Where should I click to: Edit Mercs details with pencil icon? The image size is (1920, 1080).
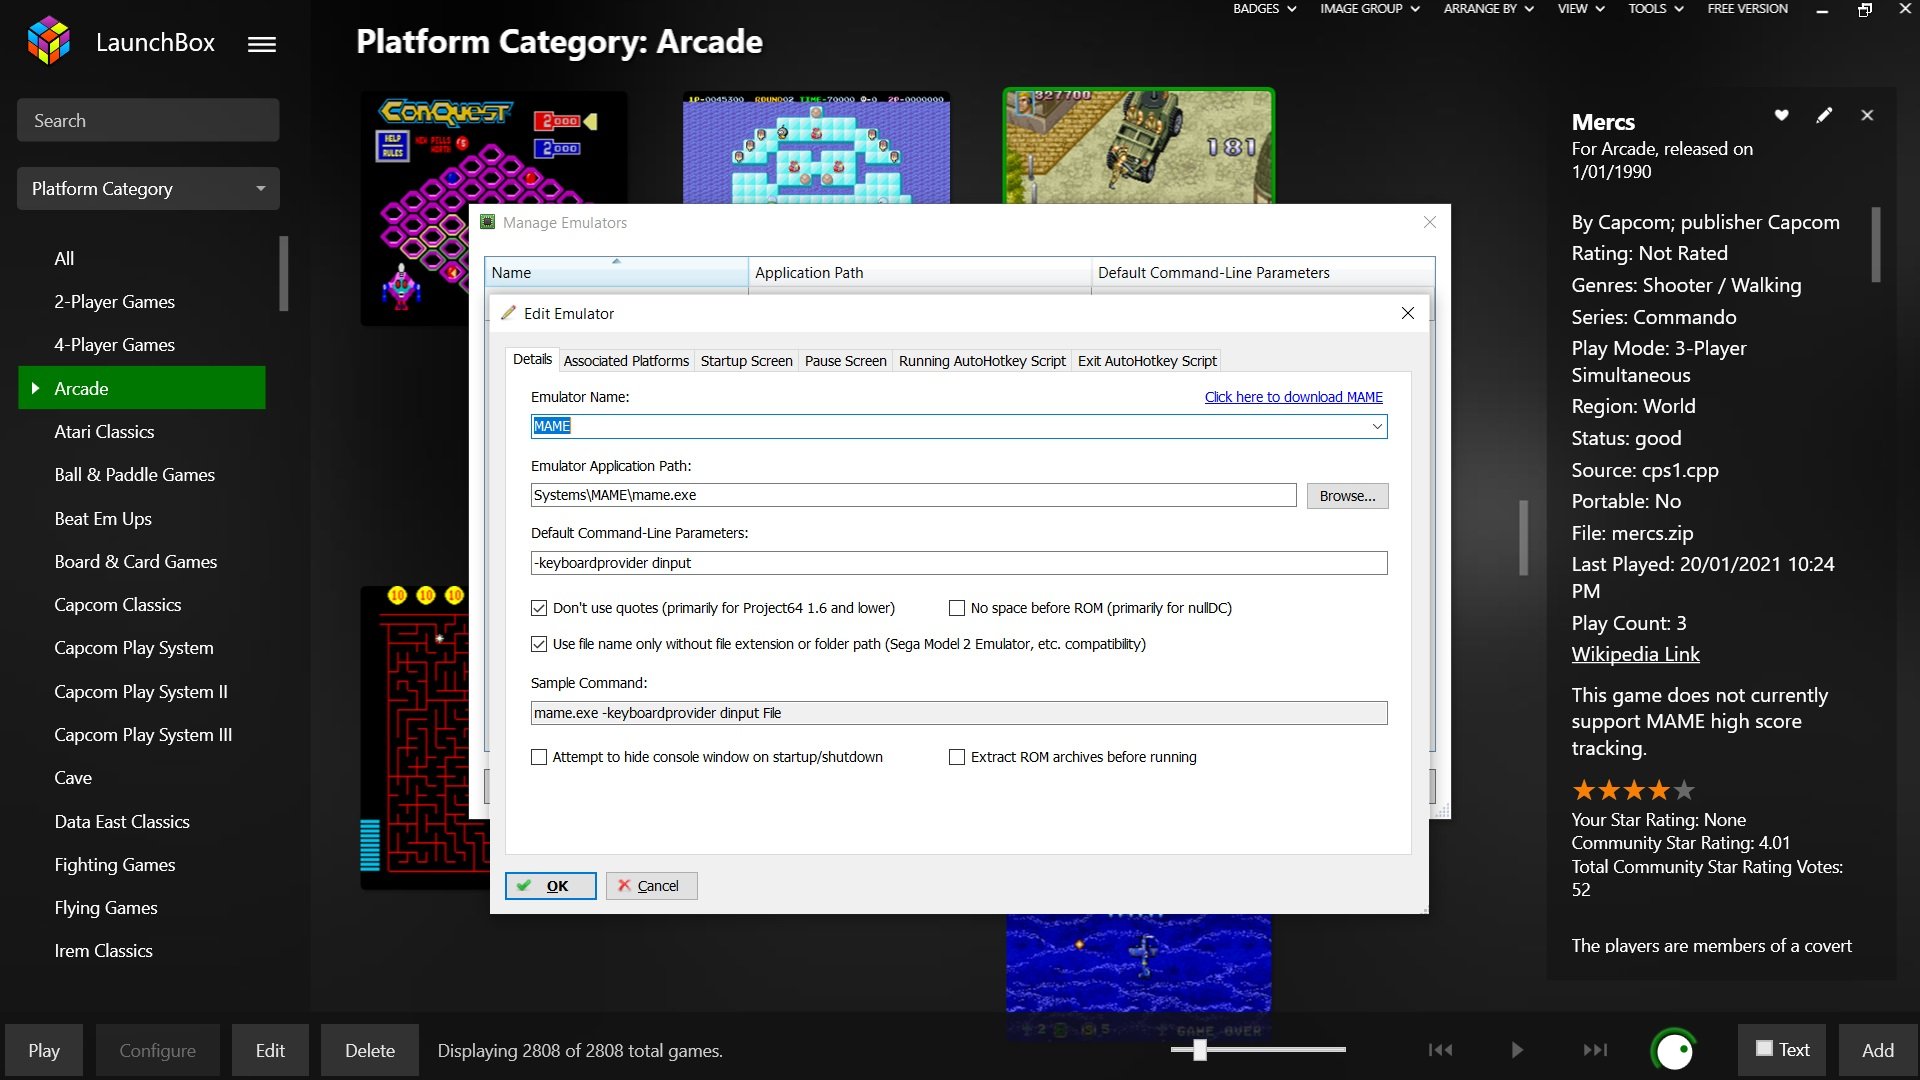coord(1824,115)
